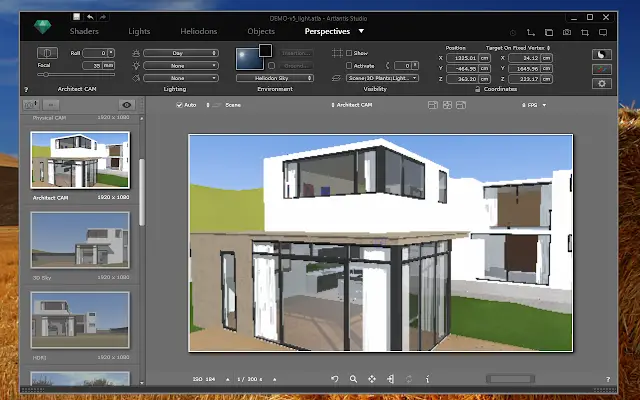
Task: Open render settings gear button
Action: pos(602,84)
